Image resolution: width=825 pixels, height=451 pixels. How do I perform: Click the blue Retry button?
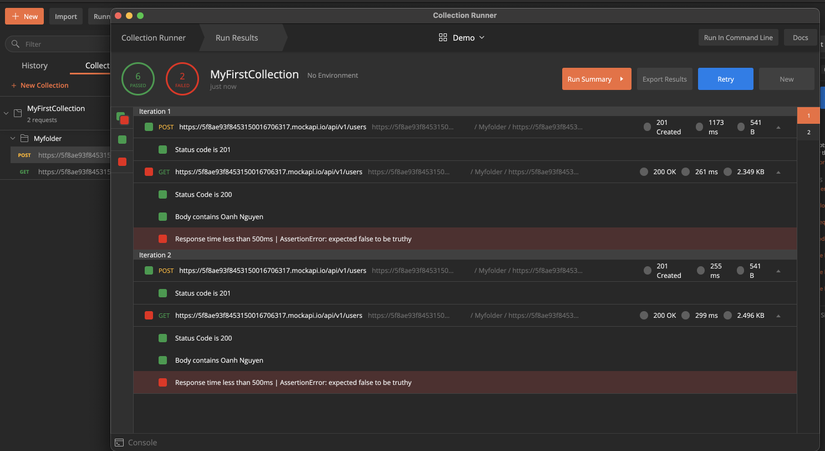pos(725,79)
